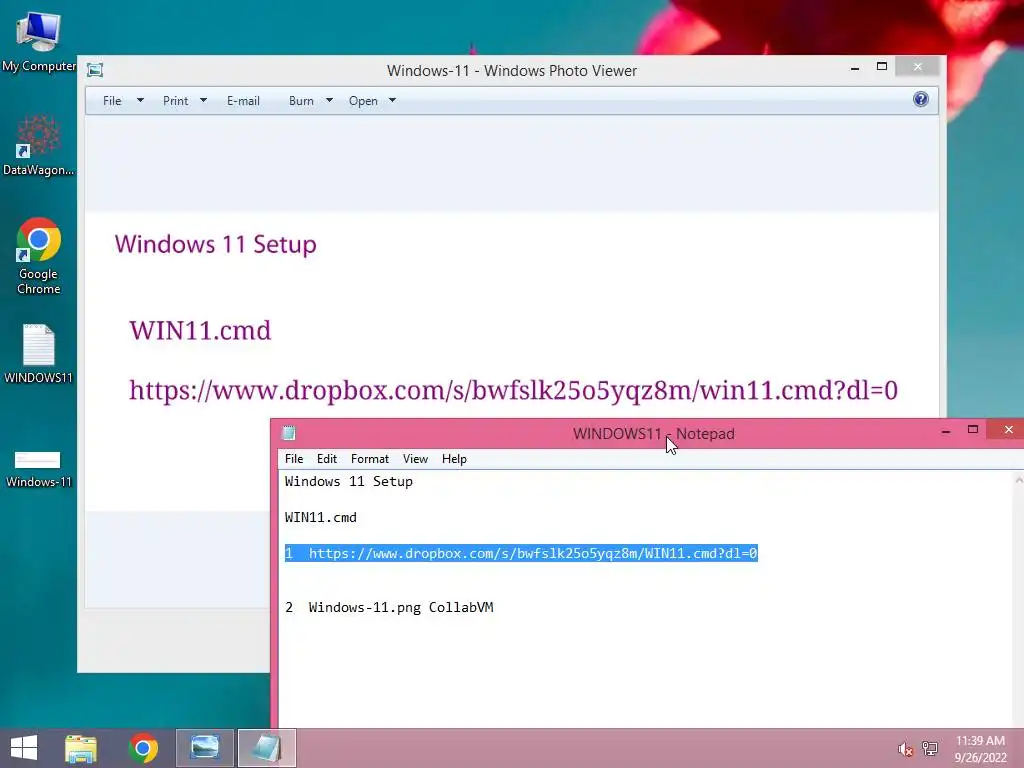The width and height of the screenshot is (1024, 768).
Task: Open the Notepad Edit menu
Action: 327,458
